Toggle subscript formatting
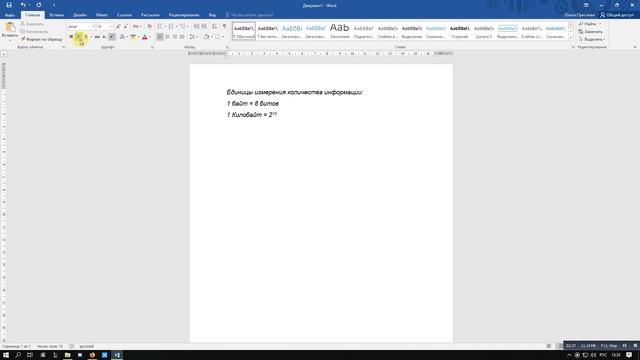The height and width of the screenshot is (360, 640). [104, 37]
